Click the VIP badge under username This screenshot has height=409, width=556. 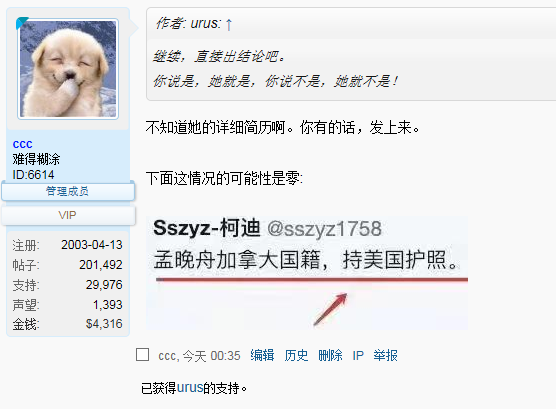click(x=68, y=215)
